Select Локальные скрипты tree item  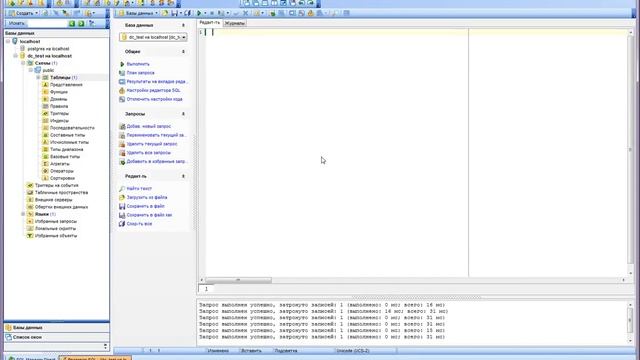click(x=55, y=229)
